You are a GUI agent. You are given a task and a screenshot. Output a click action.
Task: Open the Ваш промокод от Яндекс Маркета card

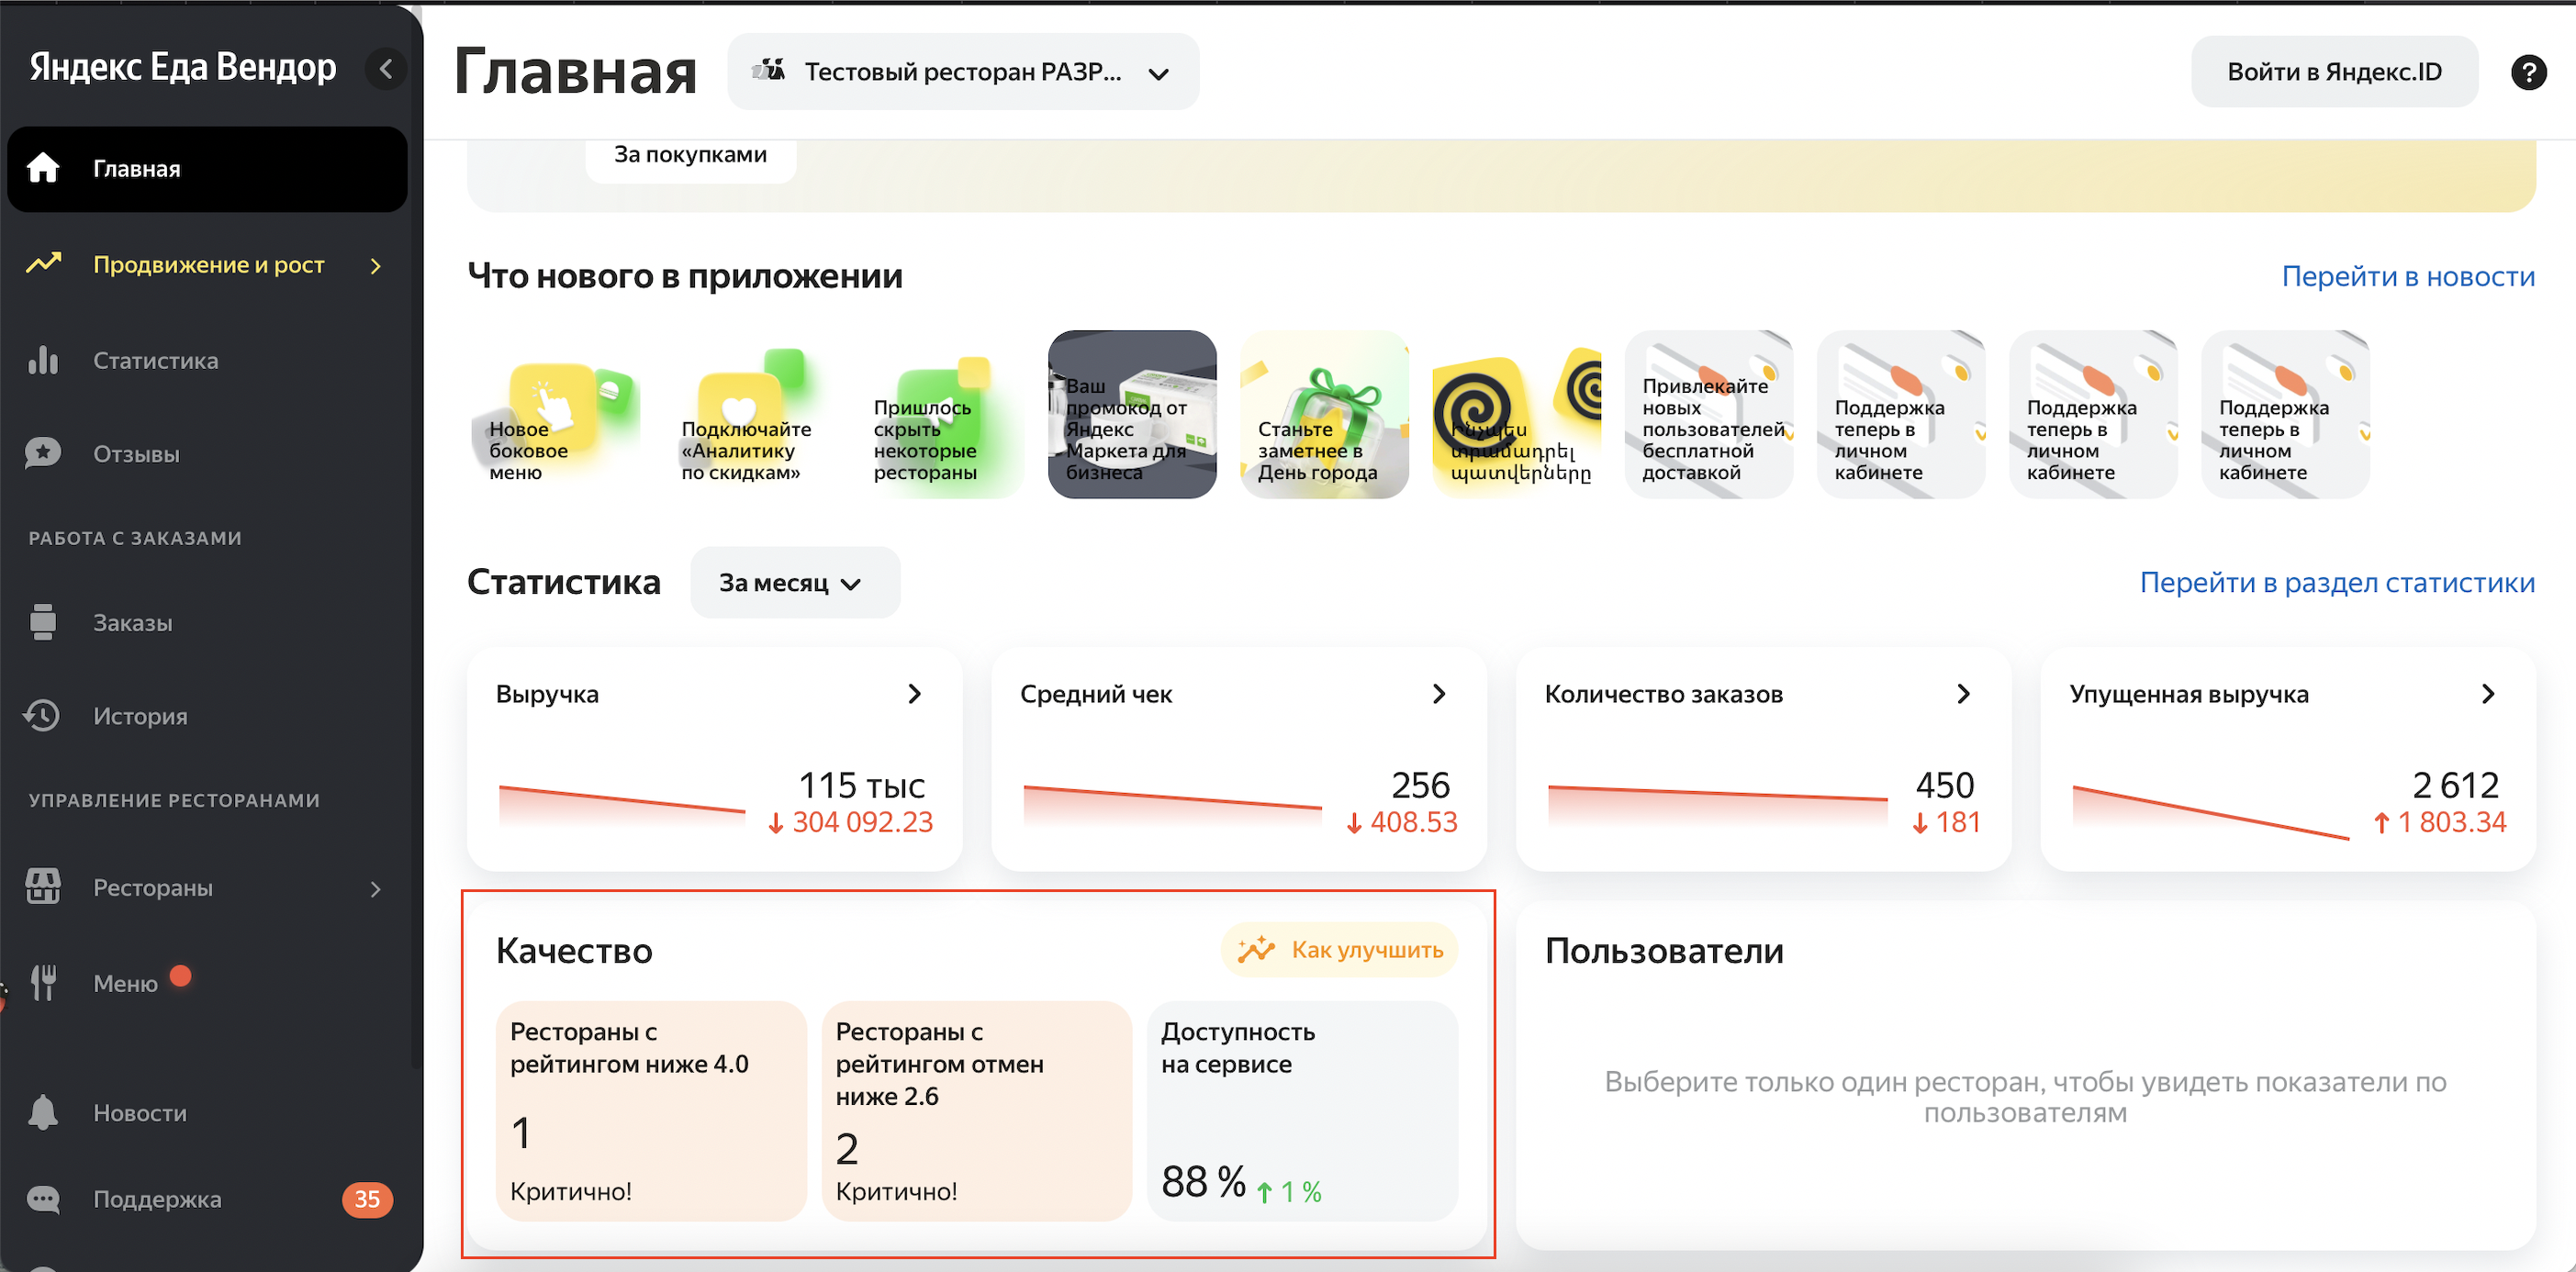coord(1132,414)
